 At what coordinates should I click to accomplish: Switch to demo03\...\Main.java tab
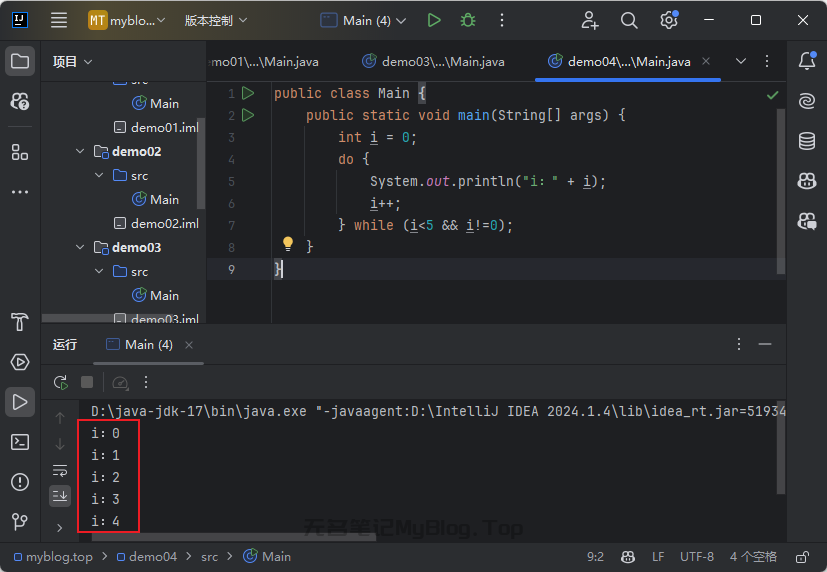coord(433,62)
